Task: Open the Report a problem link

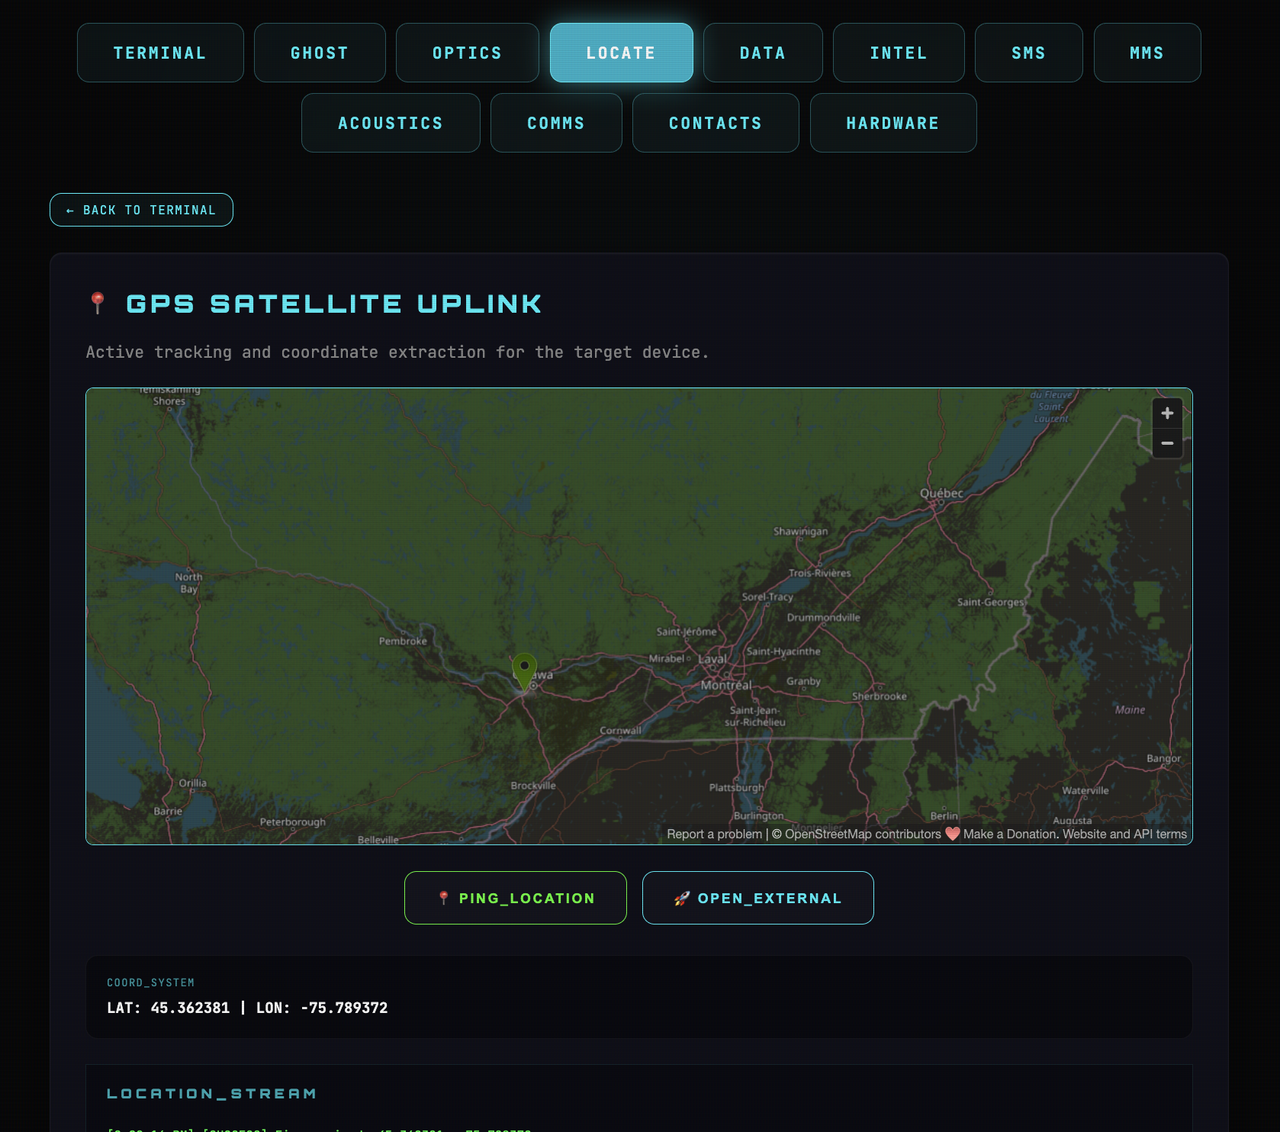Action: tap(714, 834)
